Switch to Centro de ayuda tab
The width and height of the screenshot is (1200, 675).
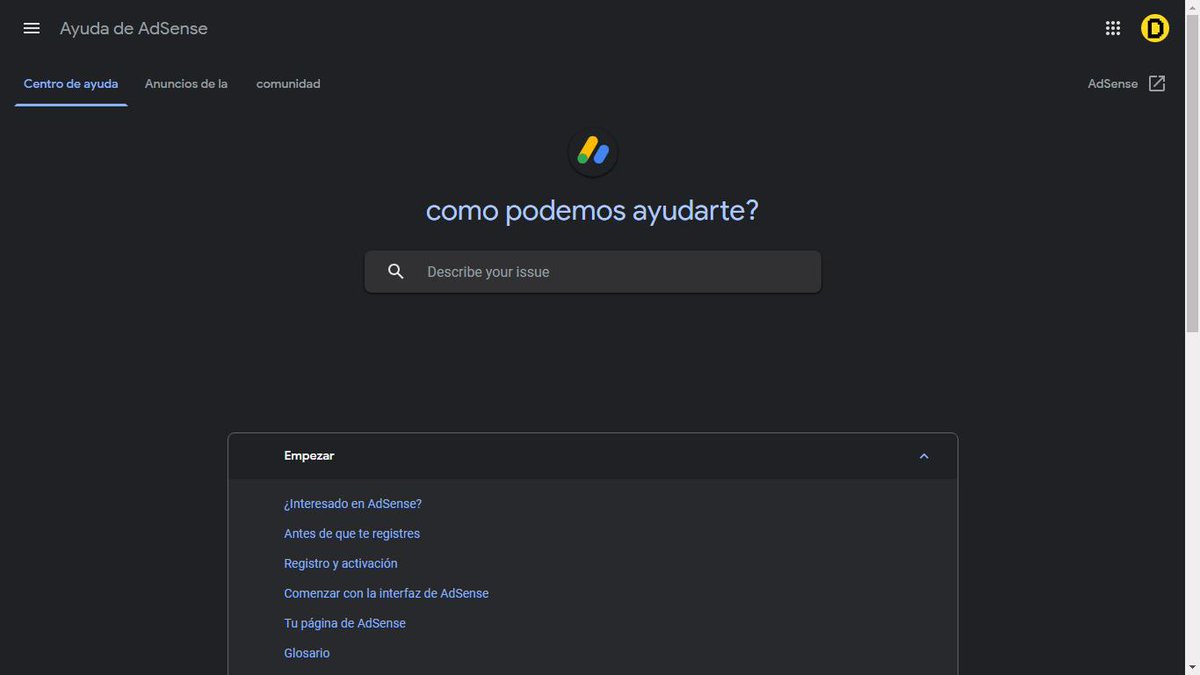tap(71, 84)
